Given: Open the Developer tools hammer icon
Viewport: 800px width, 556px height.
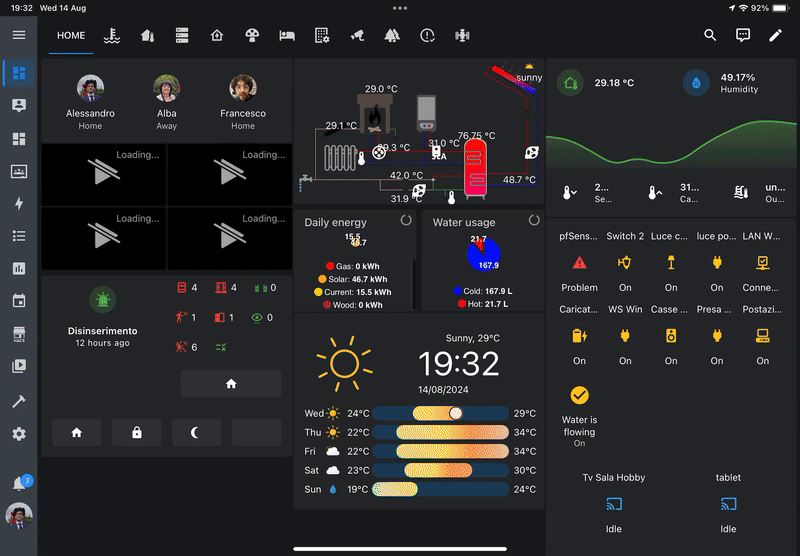Looking at the screenshot, I should [x=19, y=401].
